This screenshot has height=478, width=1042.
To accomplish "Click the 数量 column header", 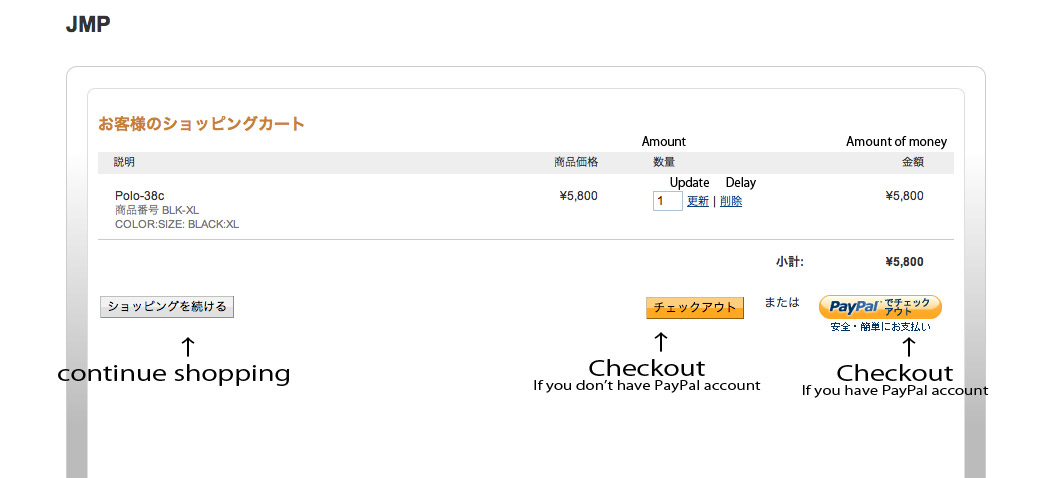I will pos(664,162).
